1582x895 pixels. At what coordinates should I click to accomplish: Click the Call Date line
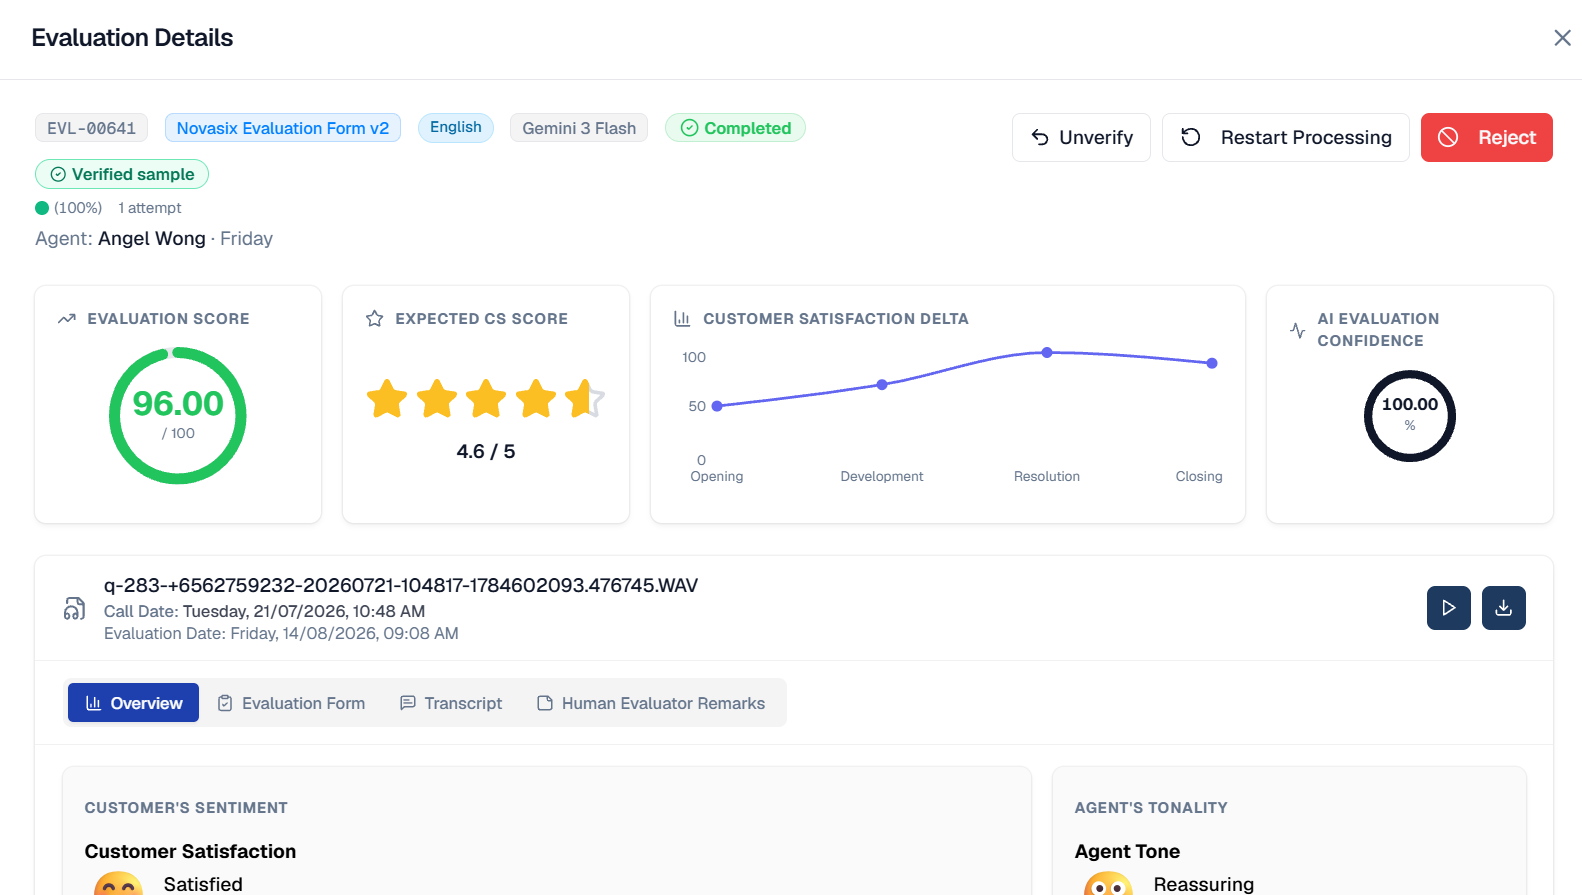pyautogui.click(x=265, y=611)
